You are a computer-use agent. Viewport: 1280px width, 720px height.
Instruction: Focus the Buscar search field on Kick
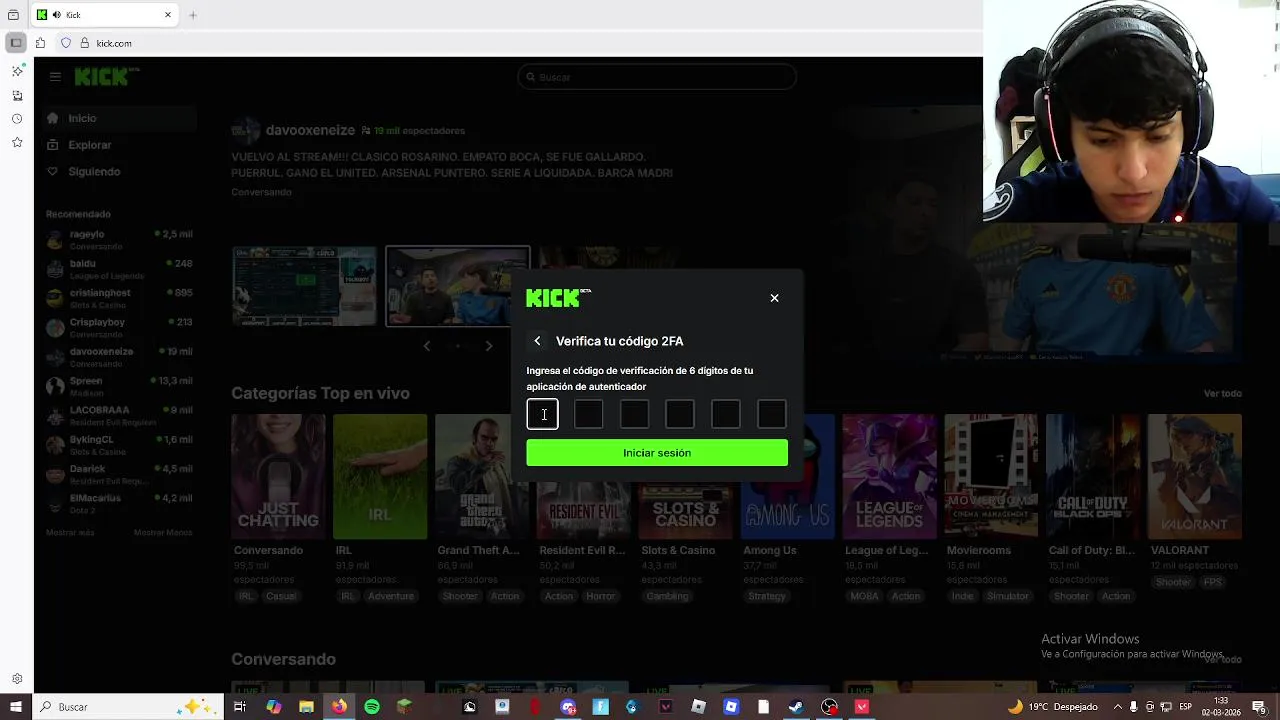(657, 77)
